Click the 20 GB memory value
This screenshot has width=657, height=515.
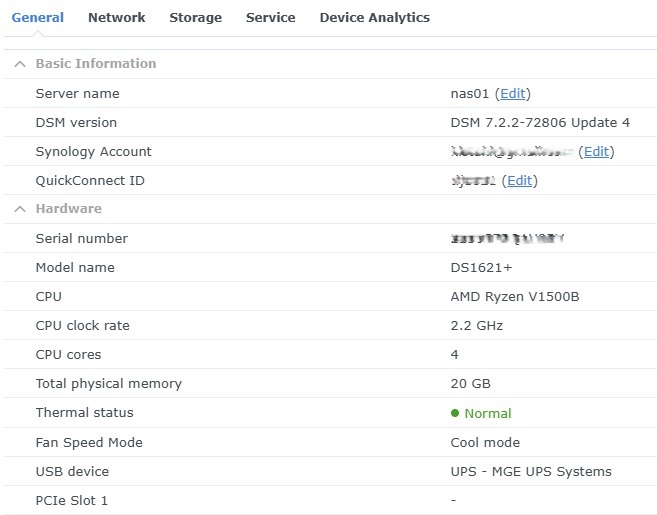click(x=470, y=384)
